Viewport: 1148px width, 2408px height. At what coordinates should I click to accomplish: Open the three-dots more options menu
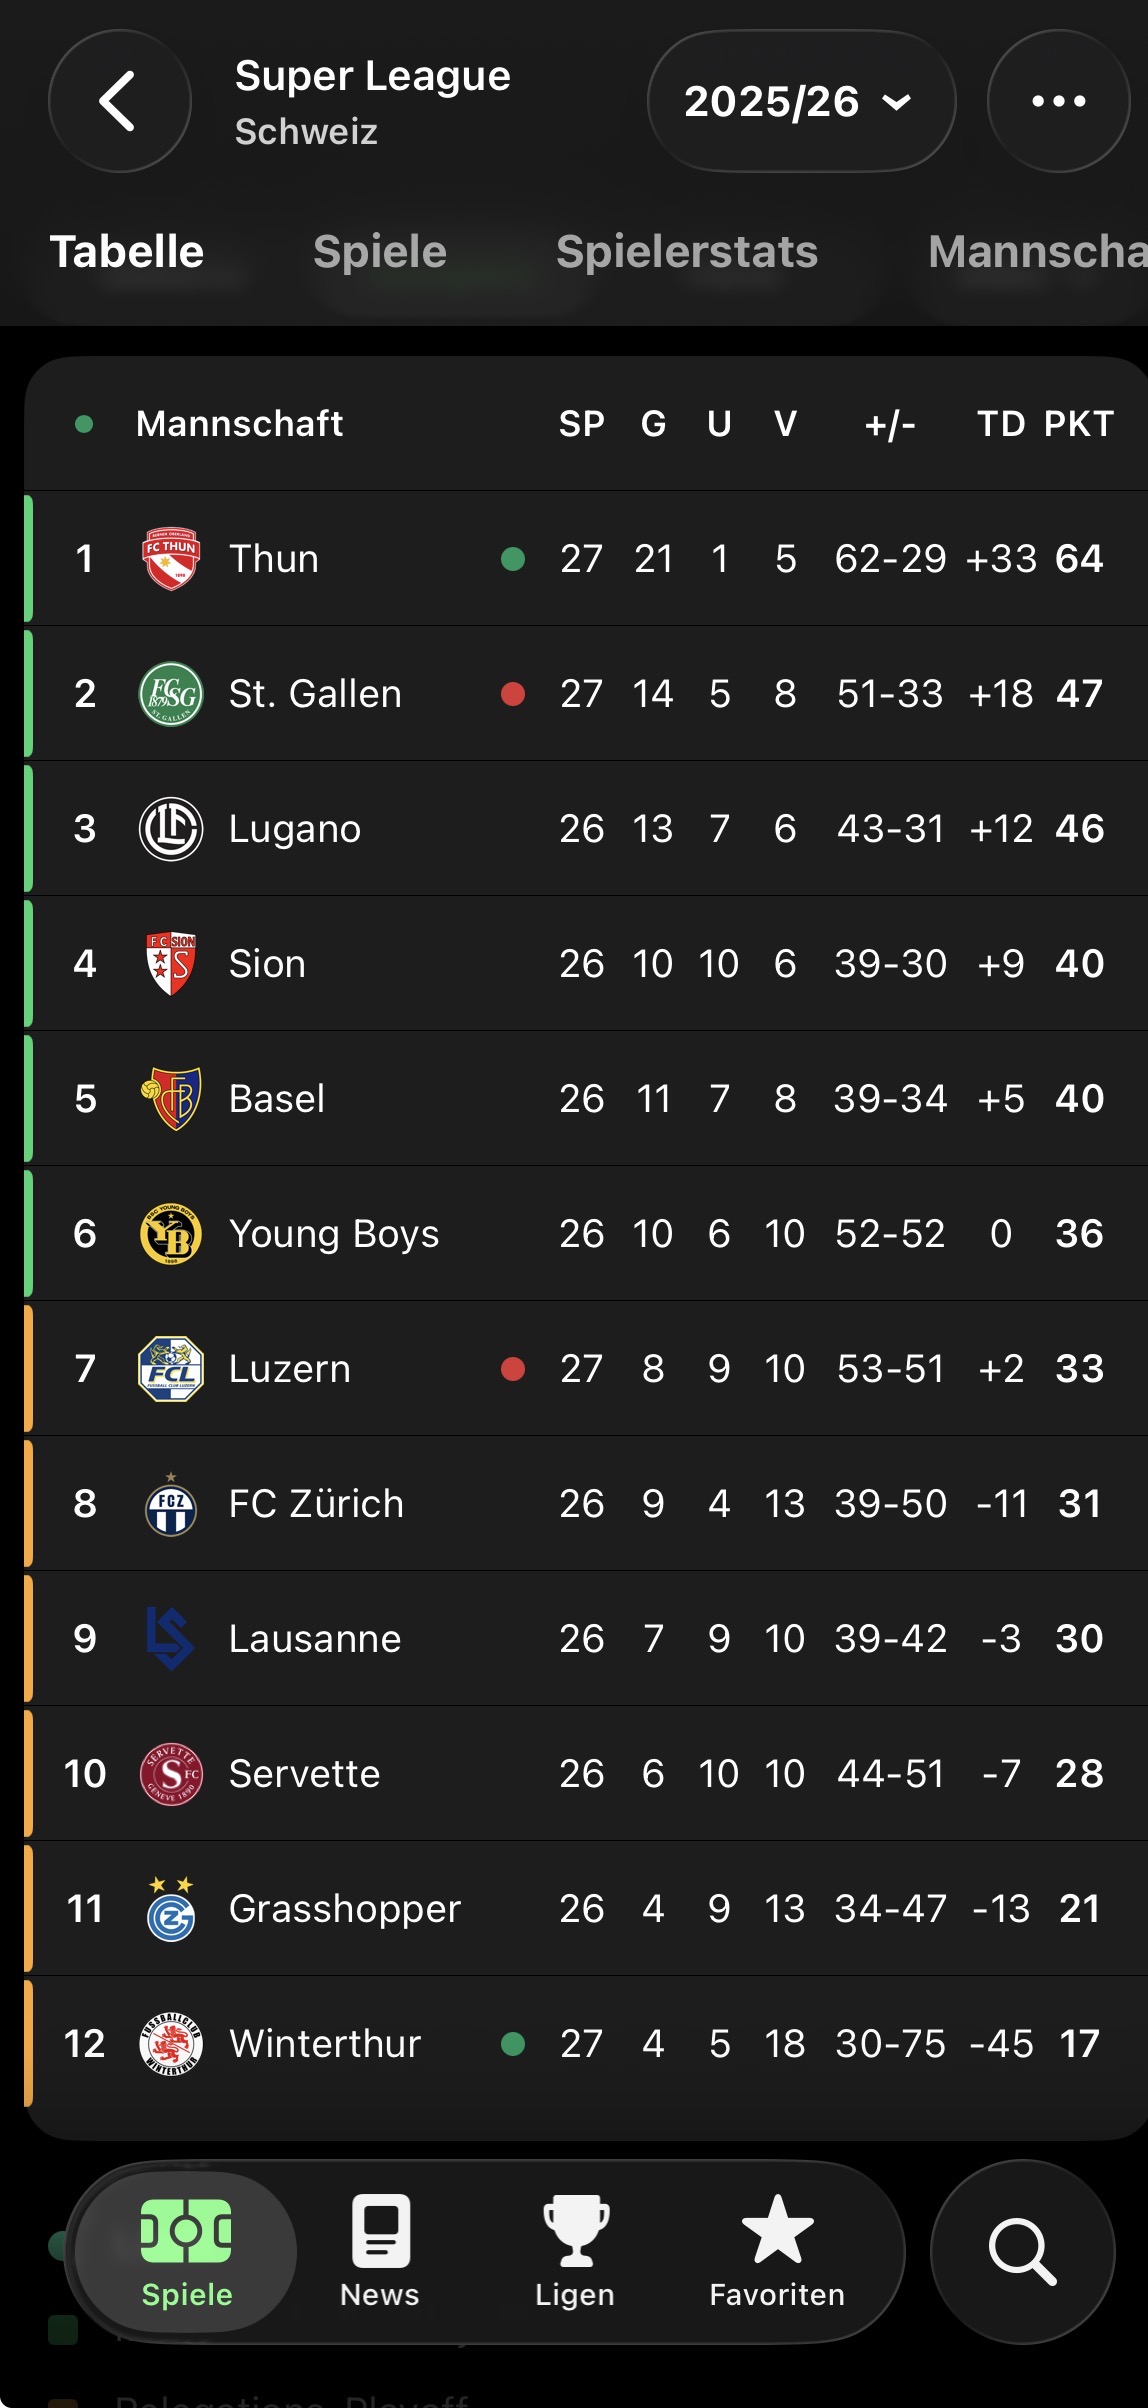(x=1058, y=101)
